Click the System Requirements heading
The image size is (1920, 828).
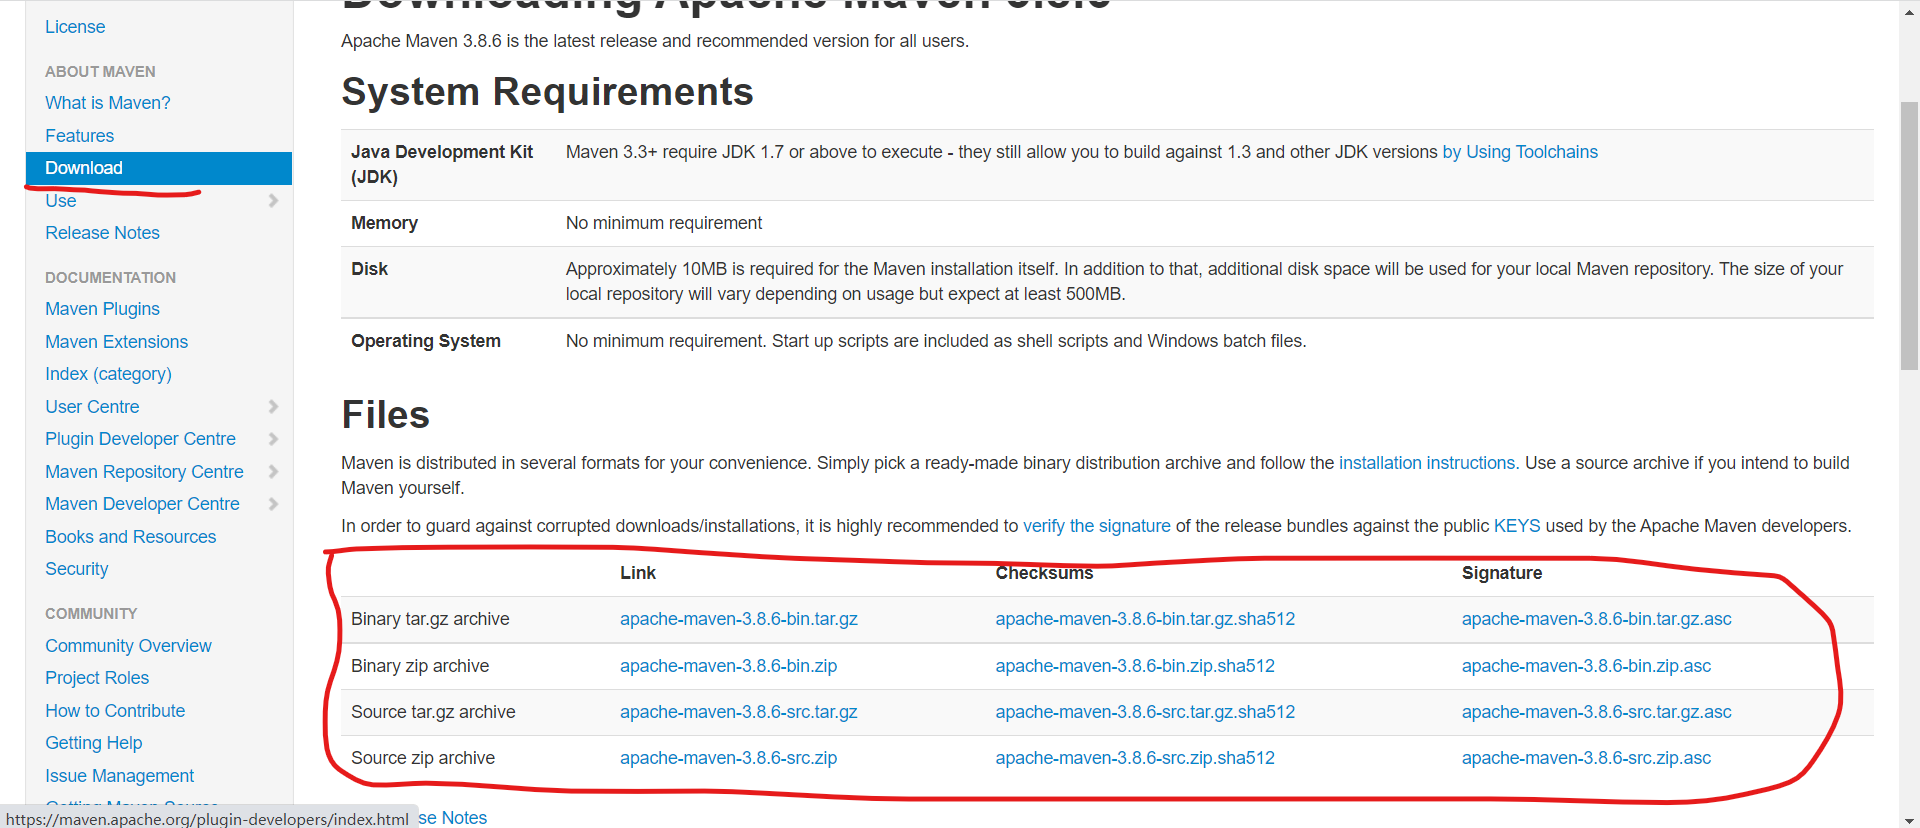(x=547, y=92)
